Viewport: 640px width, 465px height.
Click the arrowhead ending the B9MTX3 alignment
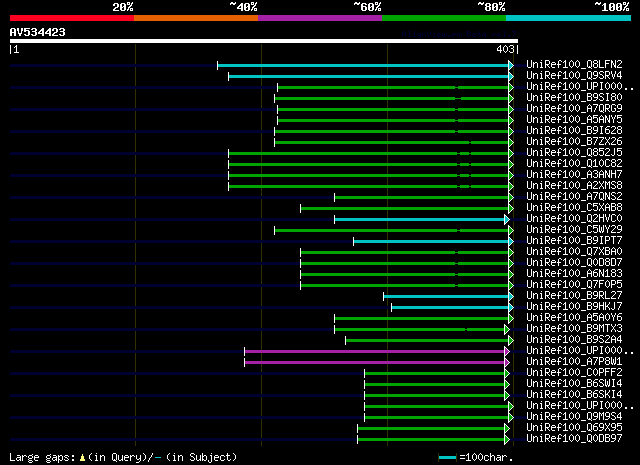507,329
